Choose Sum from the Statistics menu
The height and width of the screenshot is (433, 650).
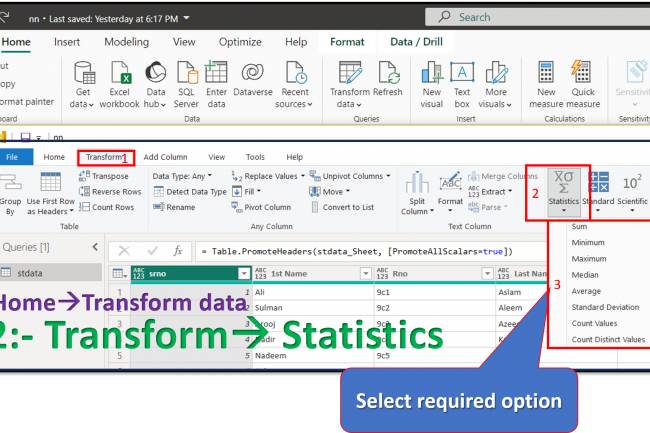click(579, 227)
